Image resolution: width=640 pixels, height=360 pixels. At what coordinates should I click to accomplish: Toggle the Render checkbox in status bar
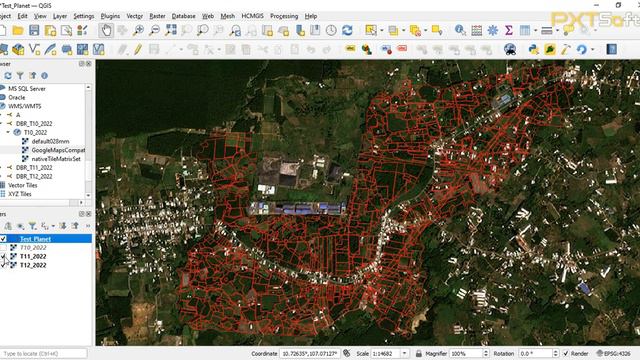click(566, 353)
